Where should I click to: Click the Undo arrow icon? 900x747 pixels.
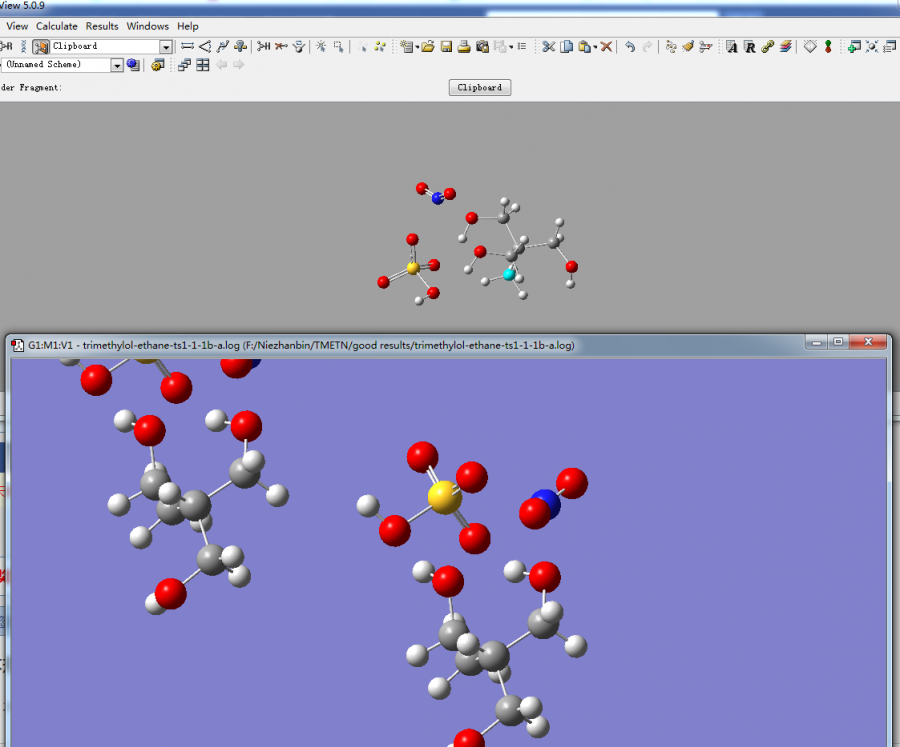(x=629, y=46)
